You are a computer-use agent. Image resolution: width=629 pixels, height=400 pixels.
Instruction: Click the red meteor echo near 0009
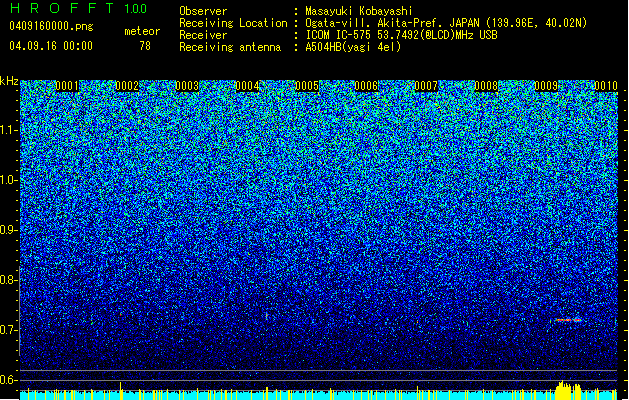tap(568, 320)
